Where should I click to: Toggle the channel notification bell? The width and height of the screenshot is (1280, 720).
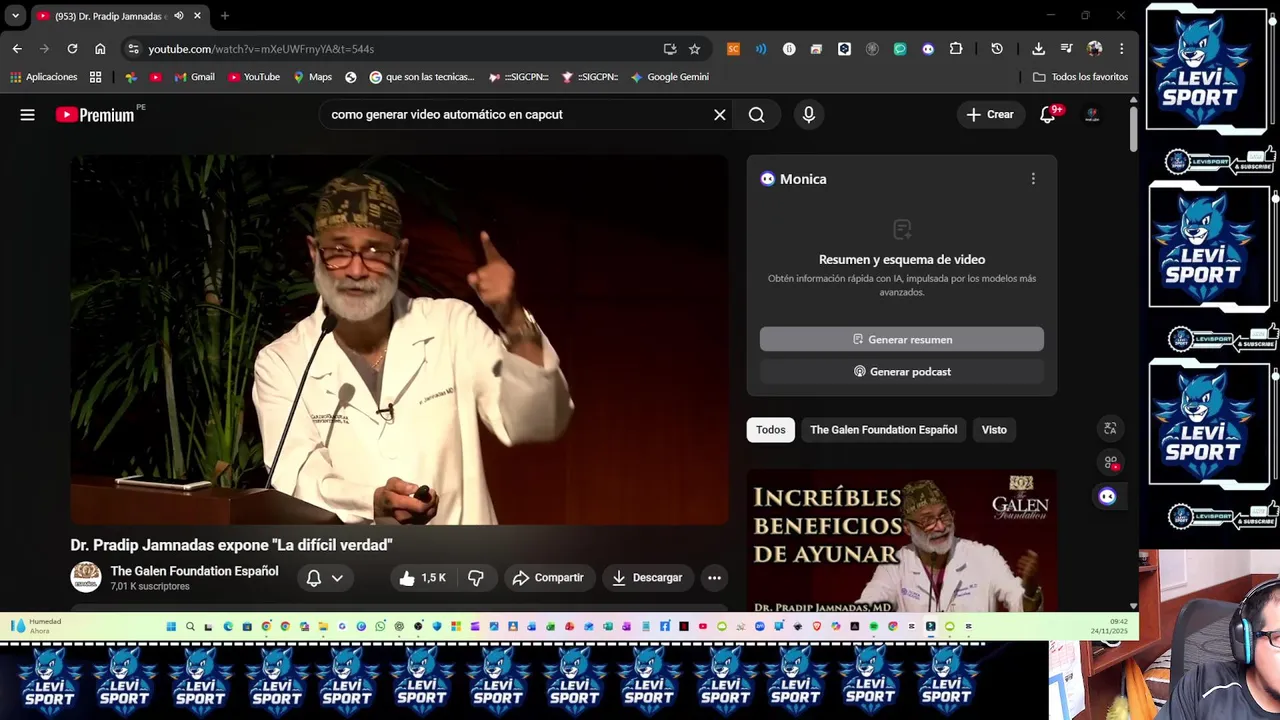click(x=314, y=578)
